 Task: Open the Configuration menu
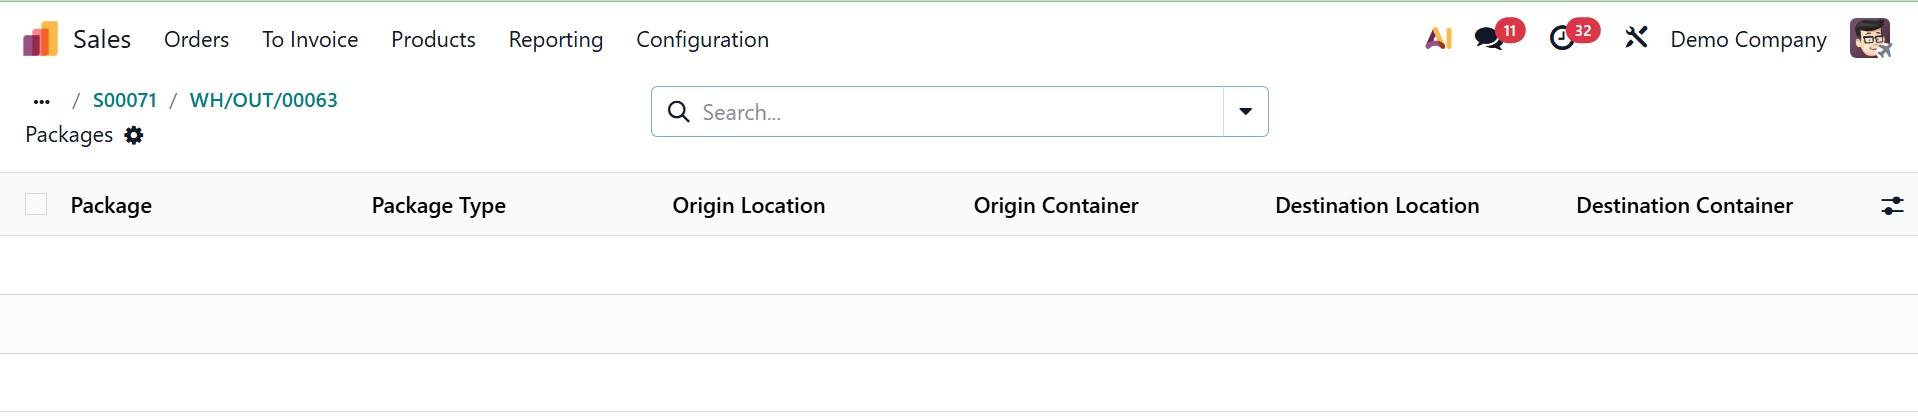tap(702, 39)
